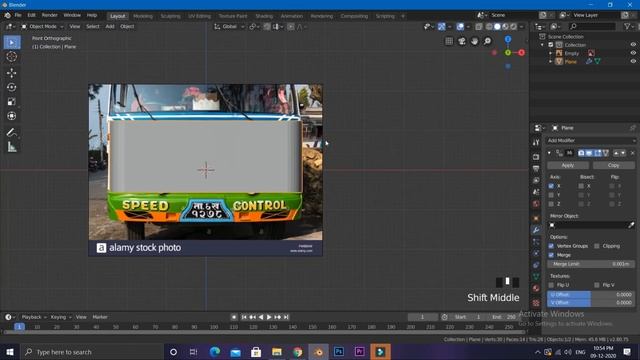The image size is (640, 360).
Task: Enable Flip U texture checkbox
Action: (551, 285)
